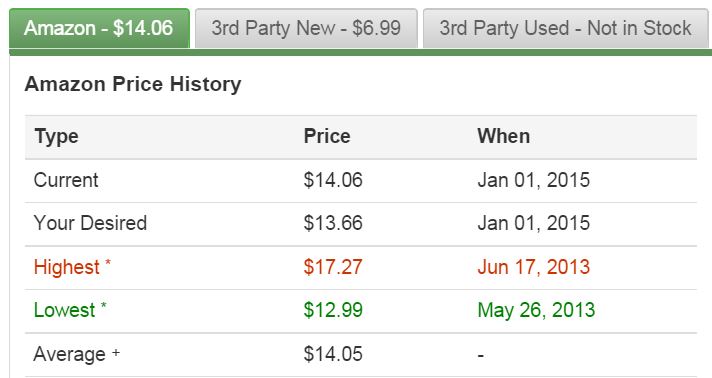Click highest price $17.27 value
The height and width of the screenshot is (378, 712).
[x=333, y=267]
